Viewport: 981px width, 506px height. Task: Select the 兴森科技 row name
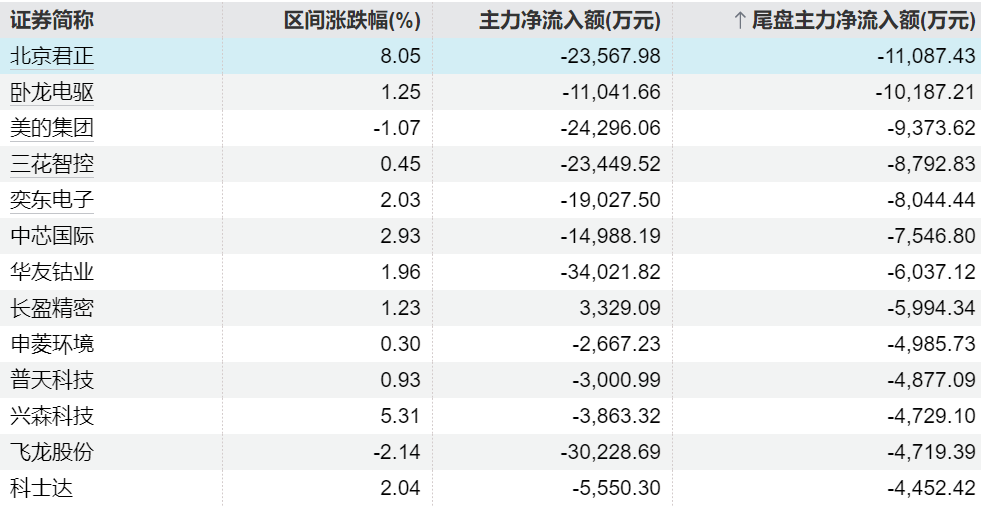point(52,416)
